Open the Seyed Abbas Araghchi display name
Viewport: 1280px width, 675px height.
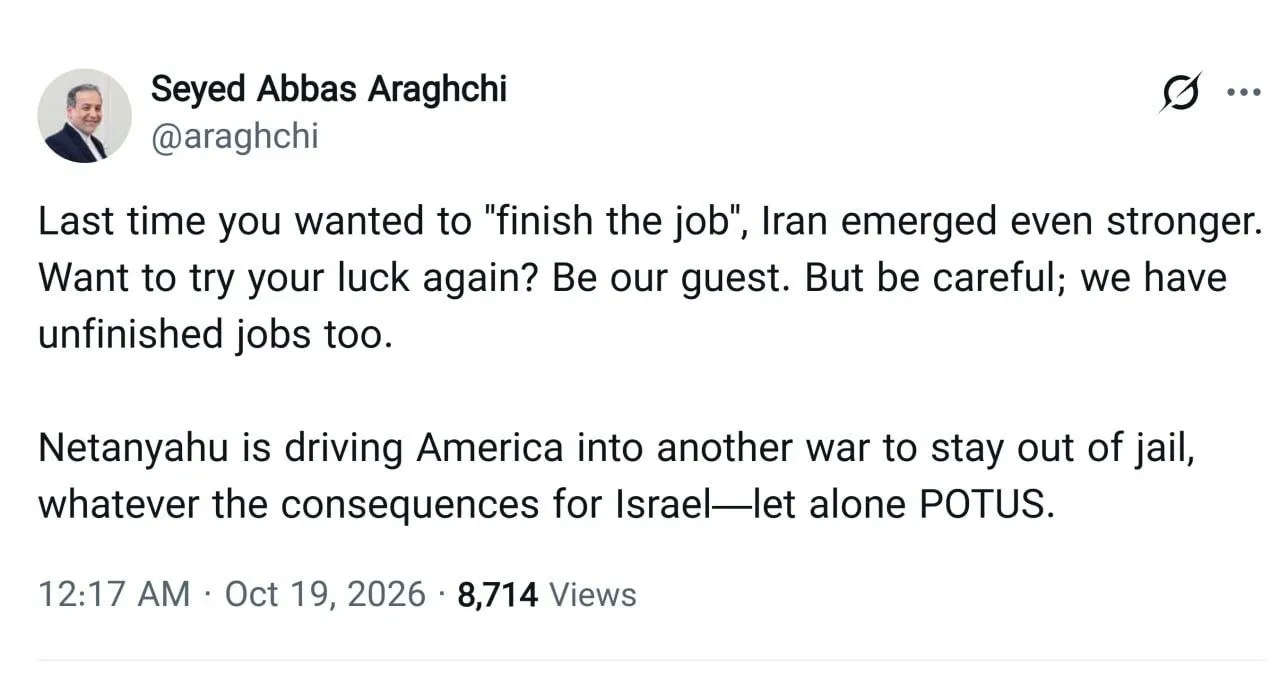point(329,89)
